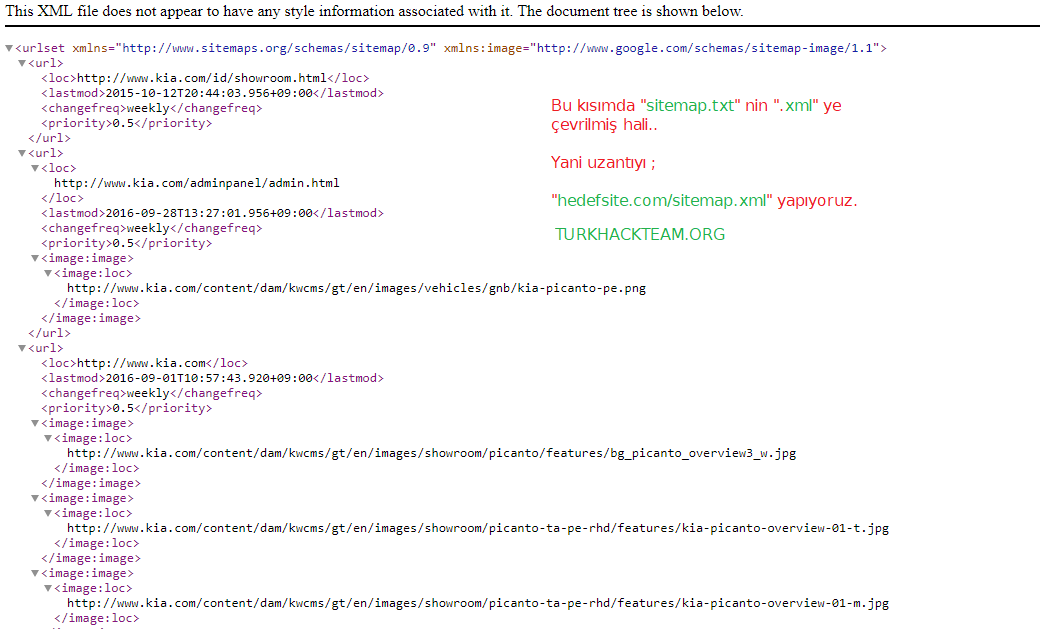The width and height of the screenshot is (1040, 629).
Task: Collapse image:loc node holding kia-picanto-overview-01-t.jpg
Action: tap(48, 514)
